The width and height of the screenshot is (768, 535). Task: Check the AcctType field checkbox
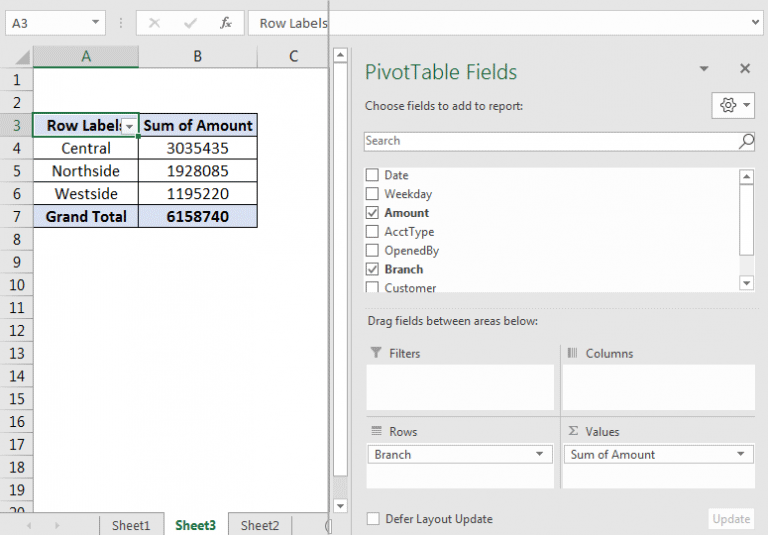pos(372,231)
